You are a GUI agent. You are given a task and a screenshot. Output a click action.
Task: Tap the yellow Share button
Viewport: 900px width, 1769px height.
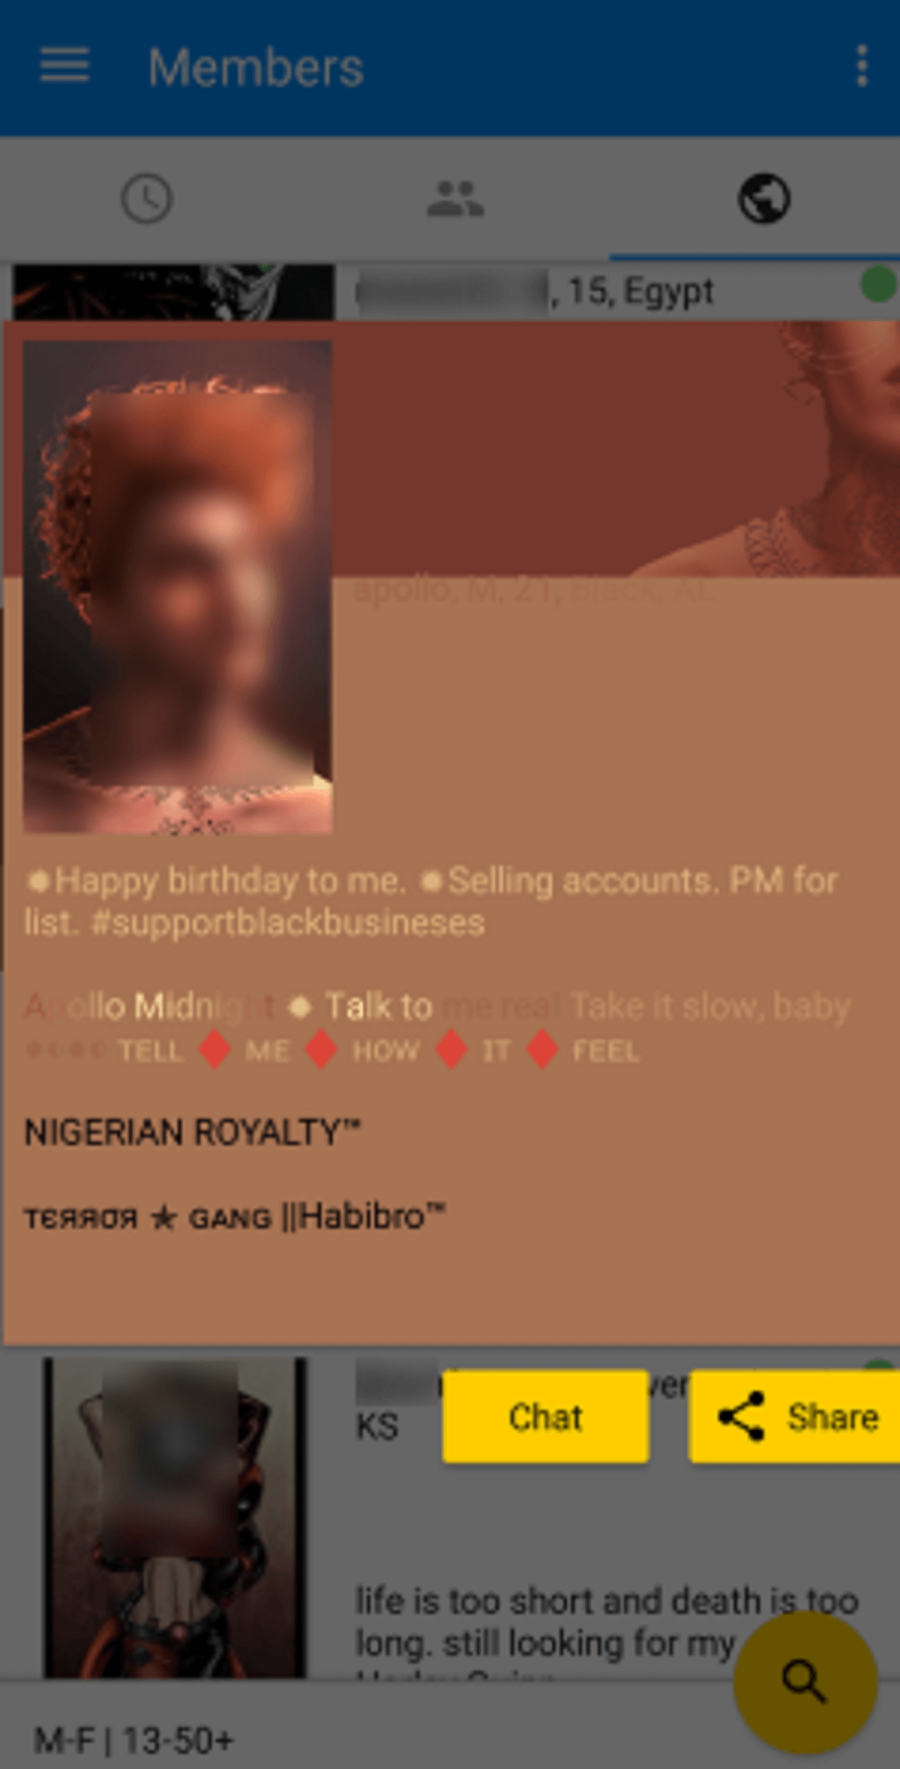tap(795, 1416)
